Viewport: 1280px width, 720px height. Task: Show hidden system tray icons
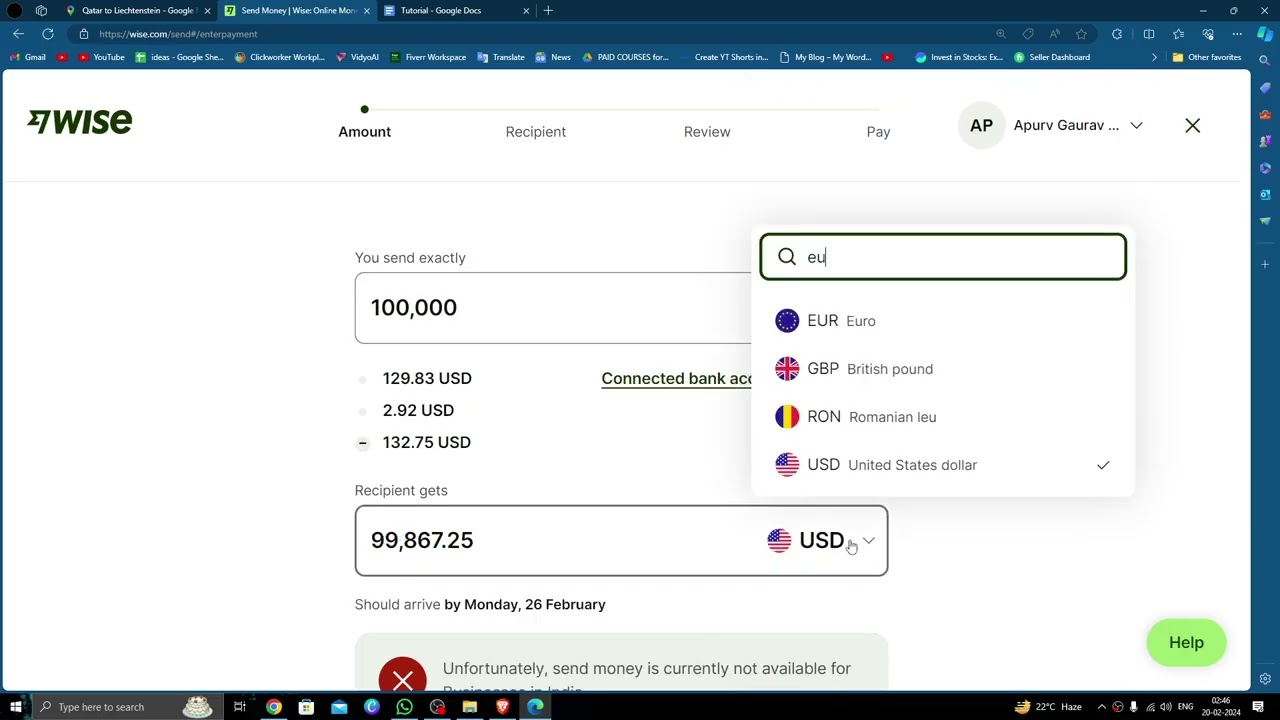pos(1101,707)
